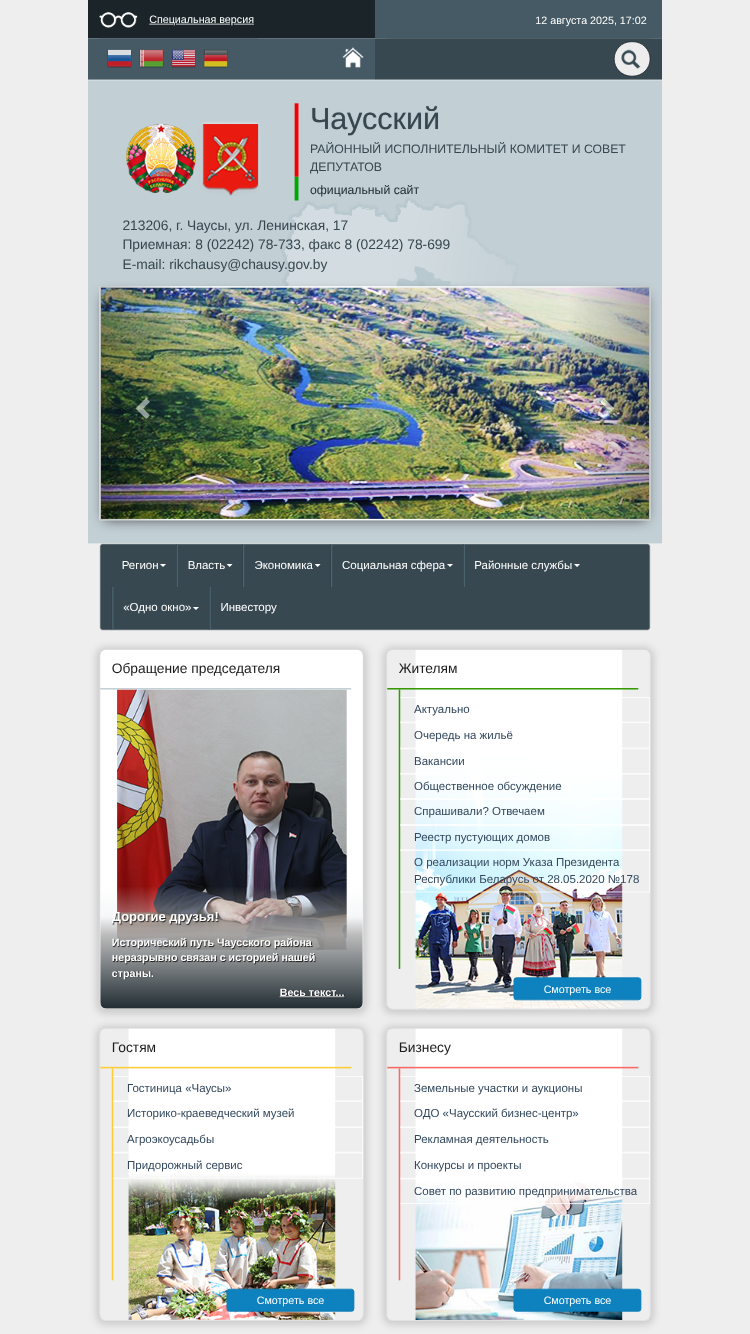
Task: Click Смотреть все in Бизнесу block
Action: (577, 1300)
